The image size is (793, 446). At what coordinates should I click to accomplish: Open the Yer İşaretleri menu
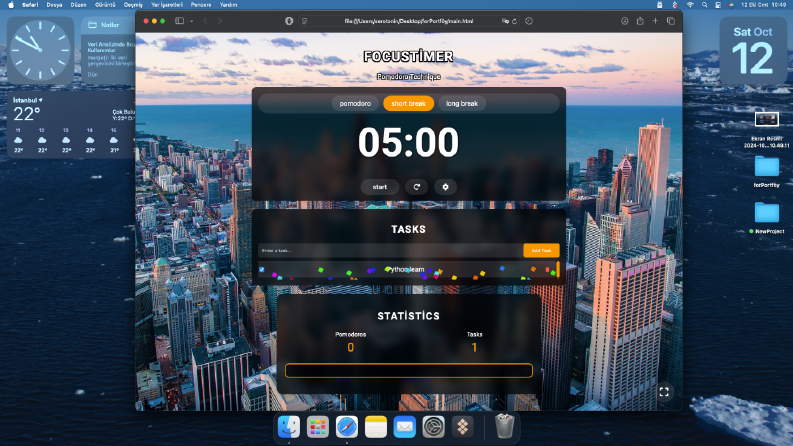167,5
